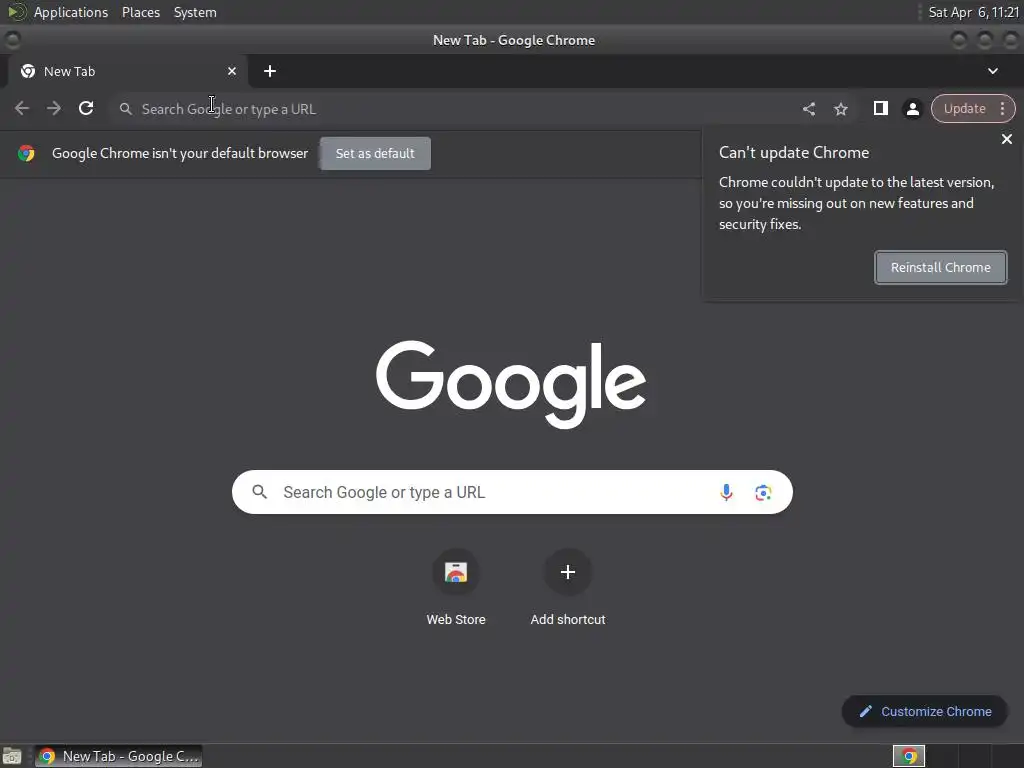Select the New Tab tab
Viewport: 1024px width, 768px height.
pos(128,71)
